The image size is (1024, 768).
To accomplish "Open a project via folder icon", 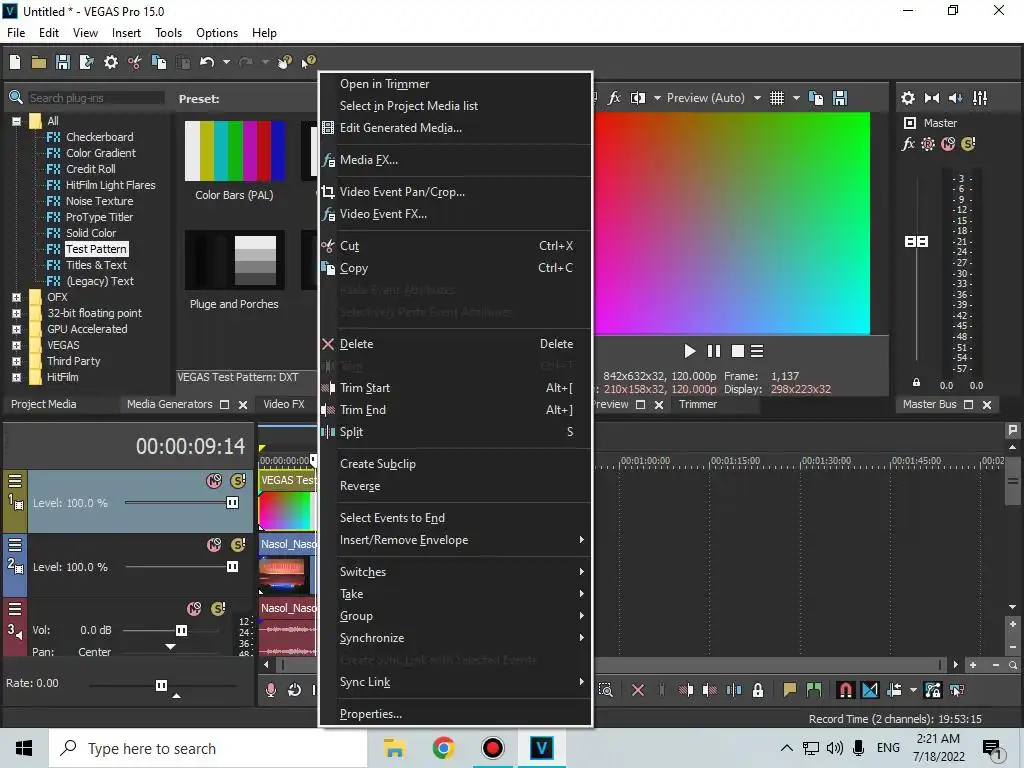I will [39, 62].
